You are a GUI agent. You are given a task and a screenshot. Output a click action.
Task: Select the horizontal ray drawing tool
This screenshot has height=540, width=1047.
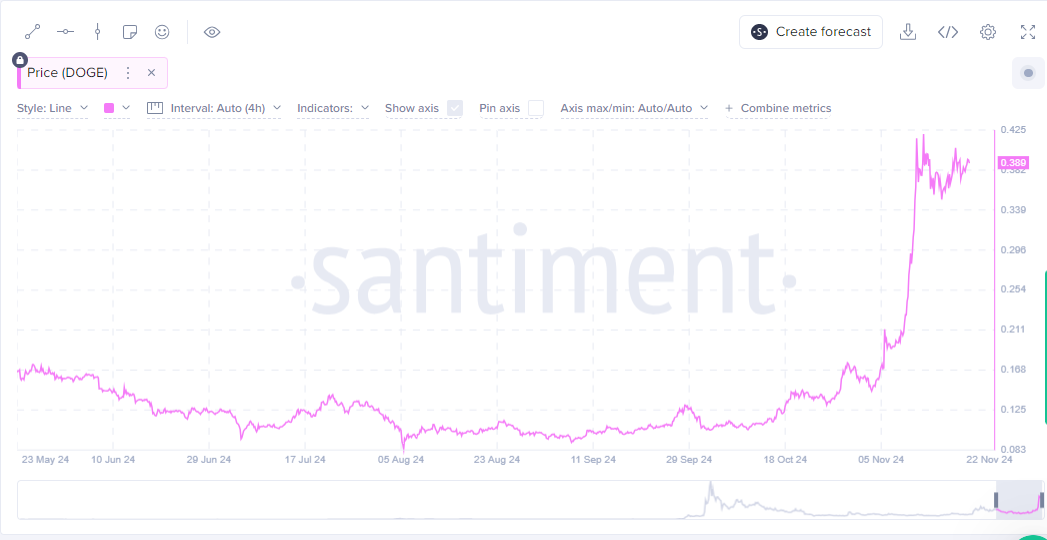point(65,31)
